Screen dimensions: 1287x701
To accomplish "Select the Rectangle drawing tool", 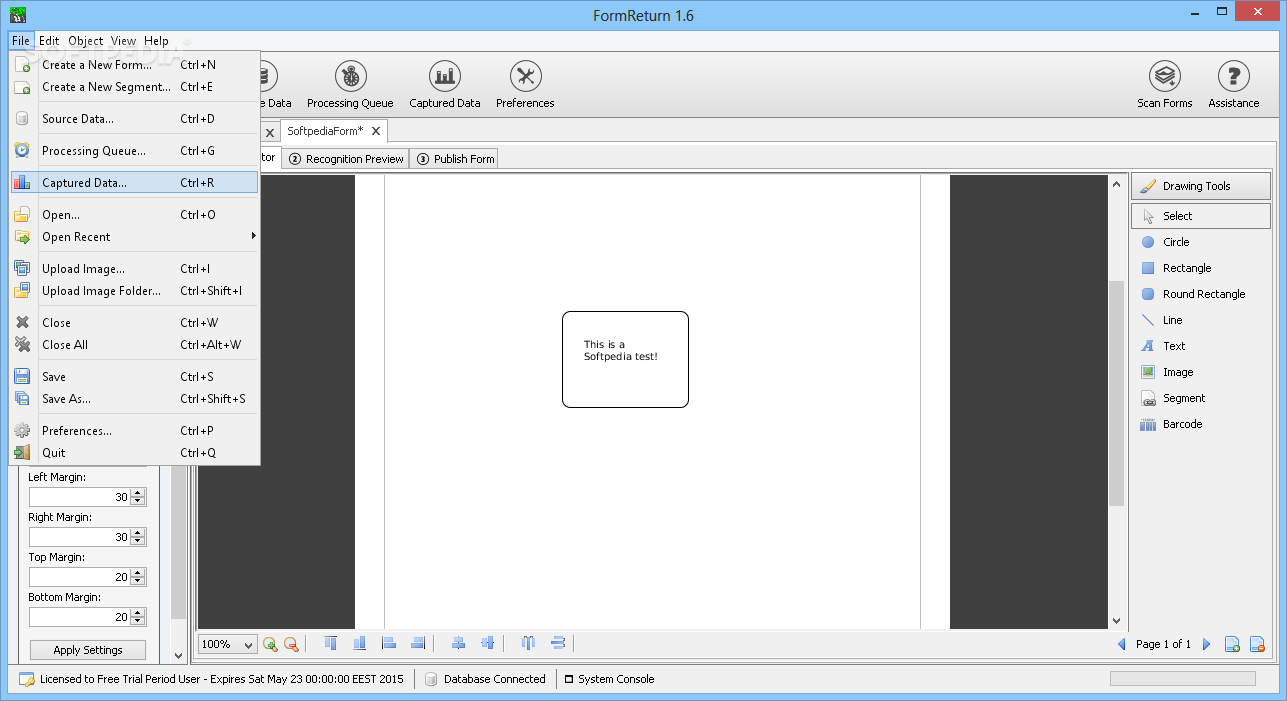I will [x=1176, y=268].
